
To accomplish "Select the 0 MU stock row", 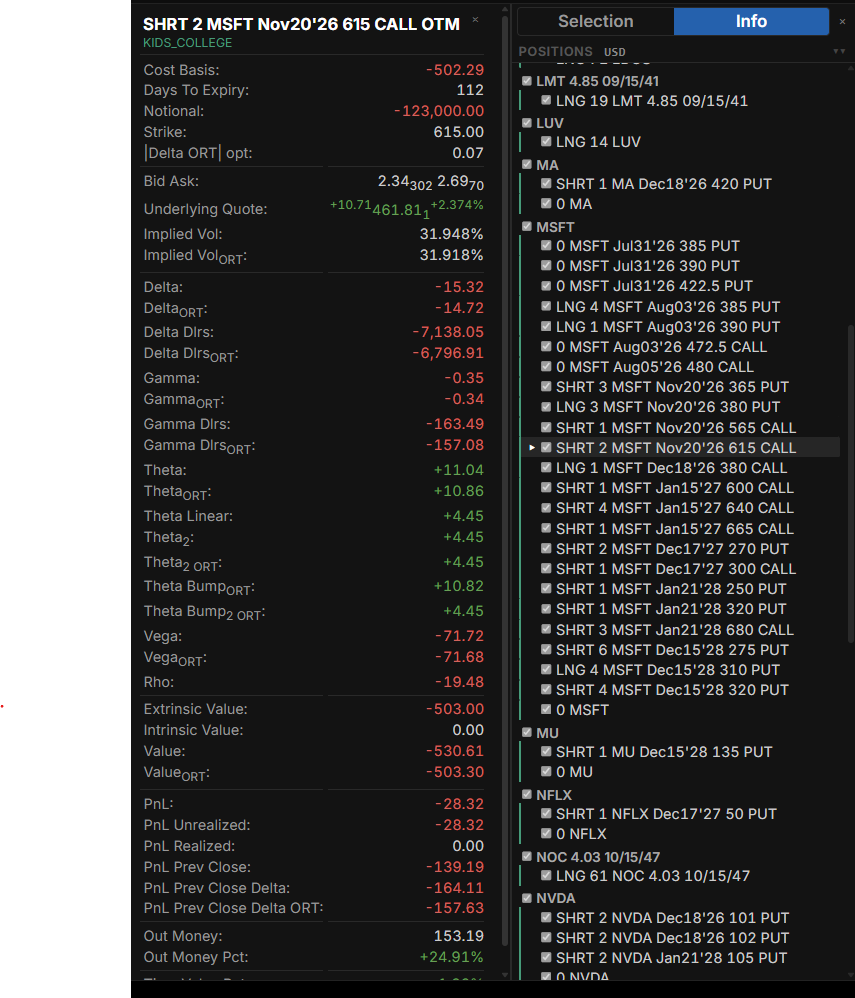I will [574, 772].
